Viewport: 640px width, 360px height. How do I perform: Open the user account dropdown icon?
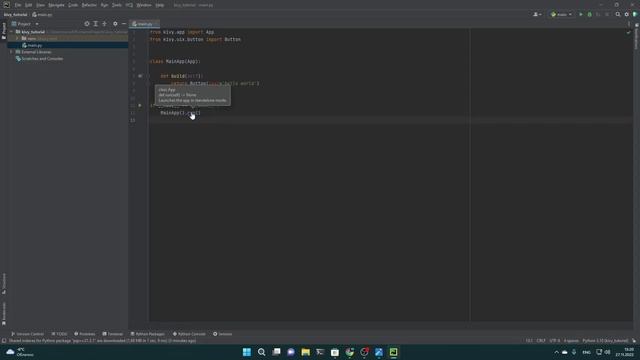(x=537, y=15)
